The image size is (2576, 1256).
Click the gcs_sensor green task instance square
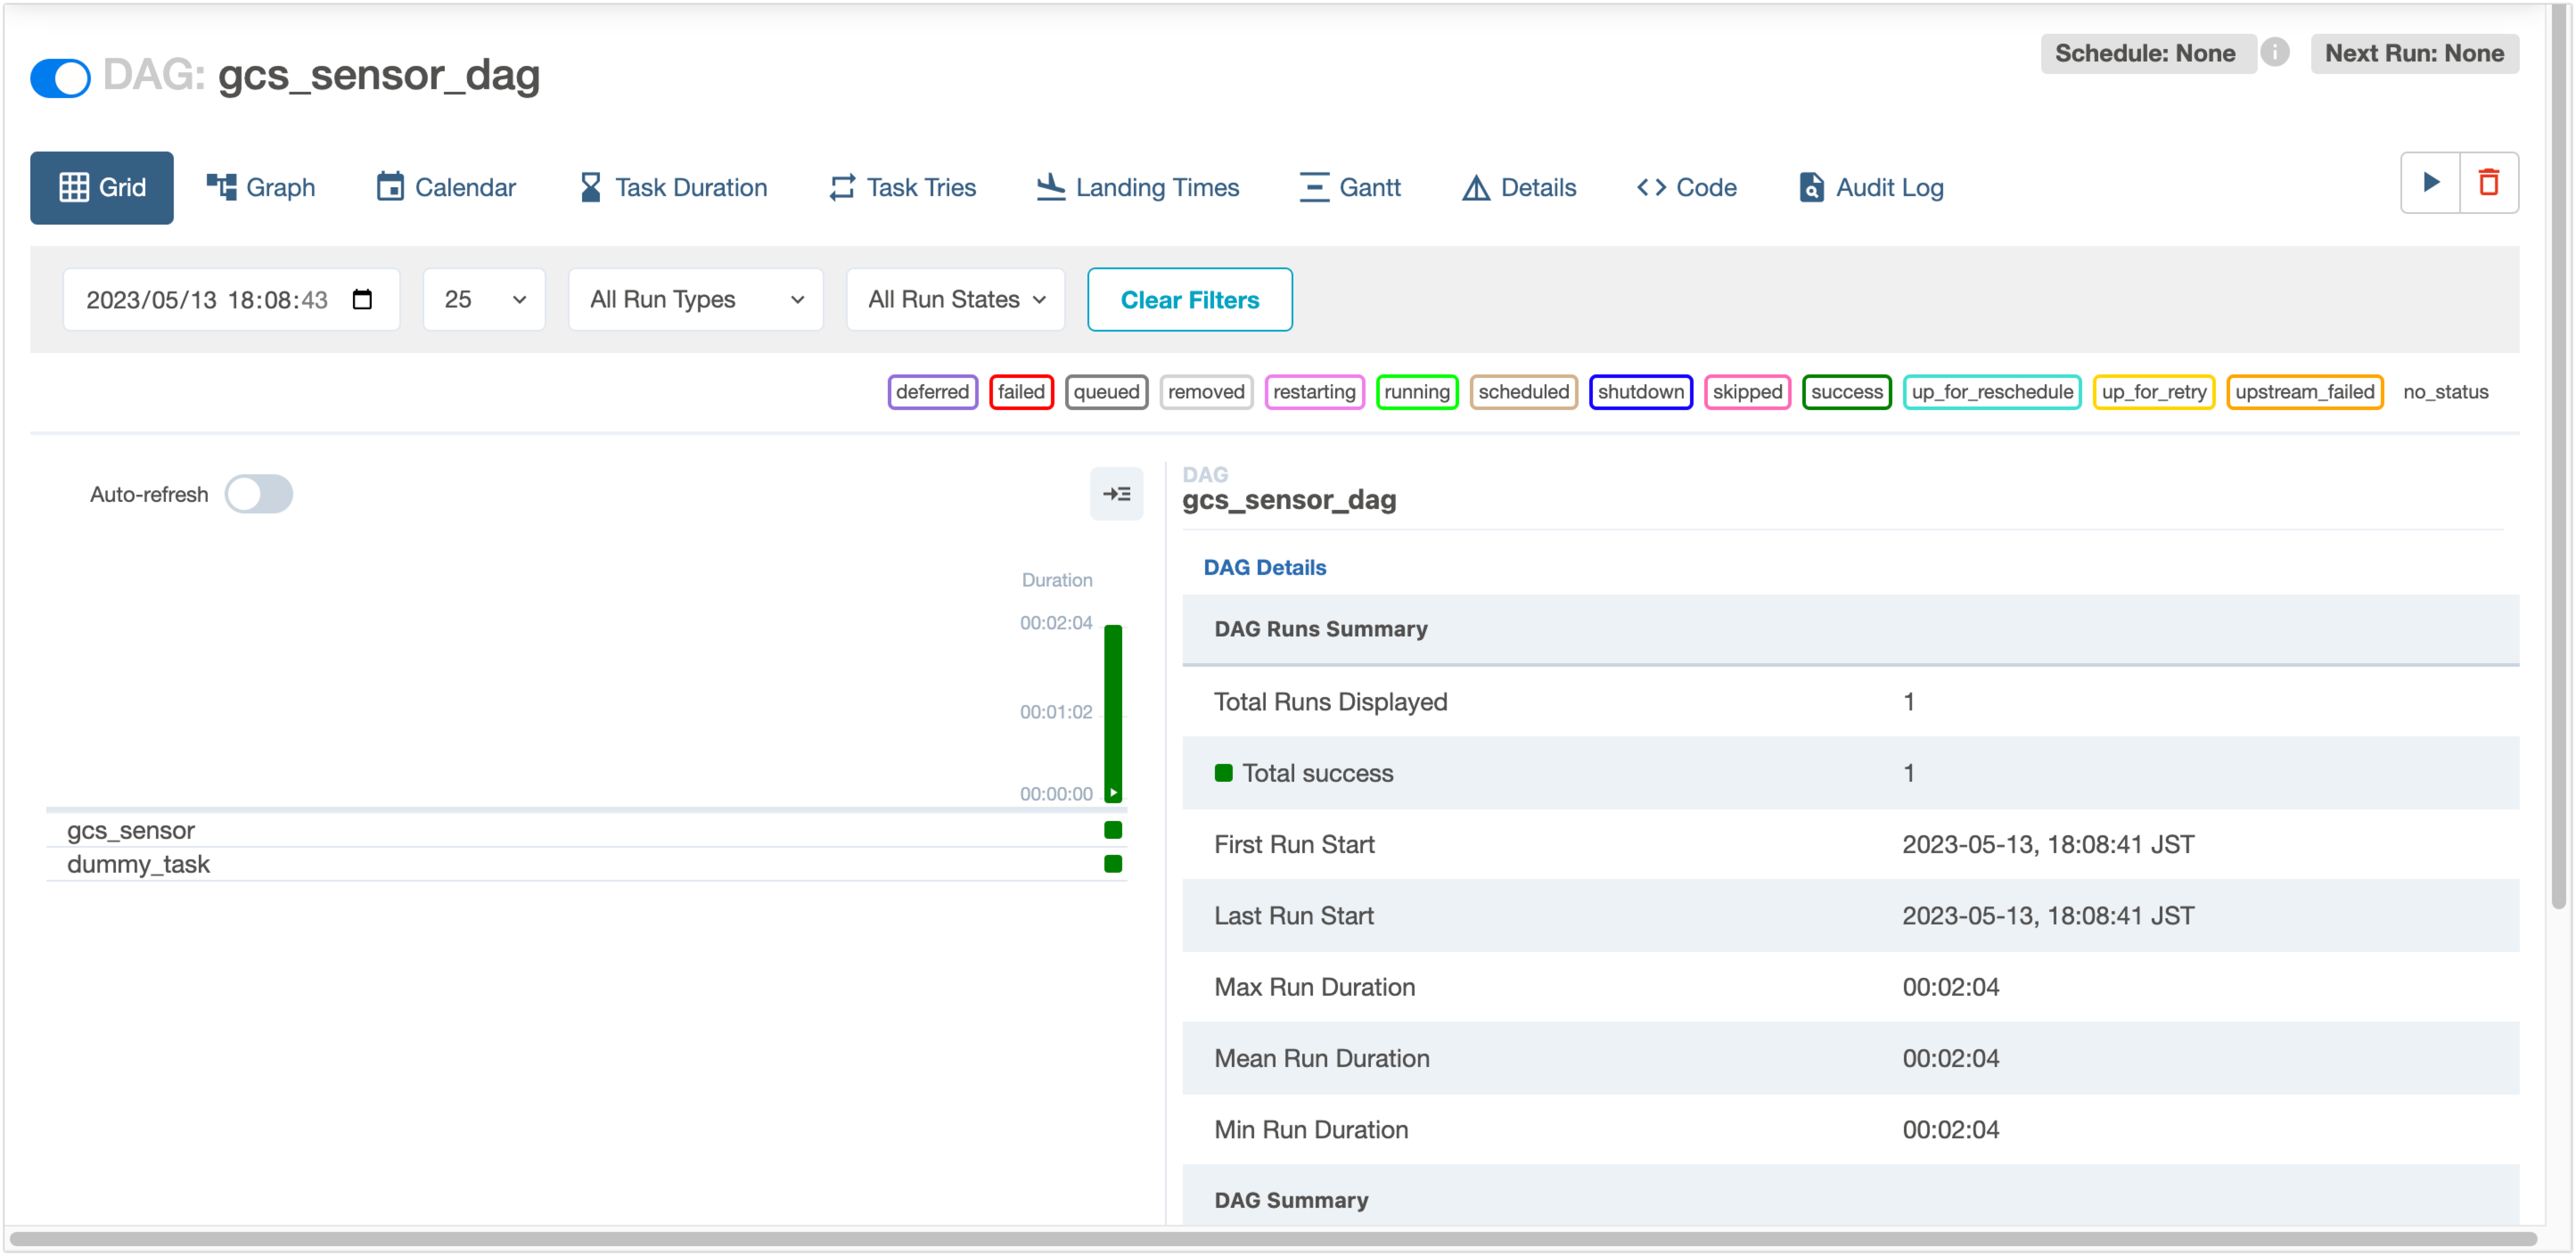[x=1113, y=830]
